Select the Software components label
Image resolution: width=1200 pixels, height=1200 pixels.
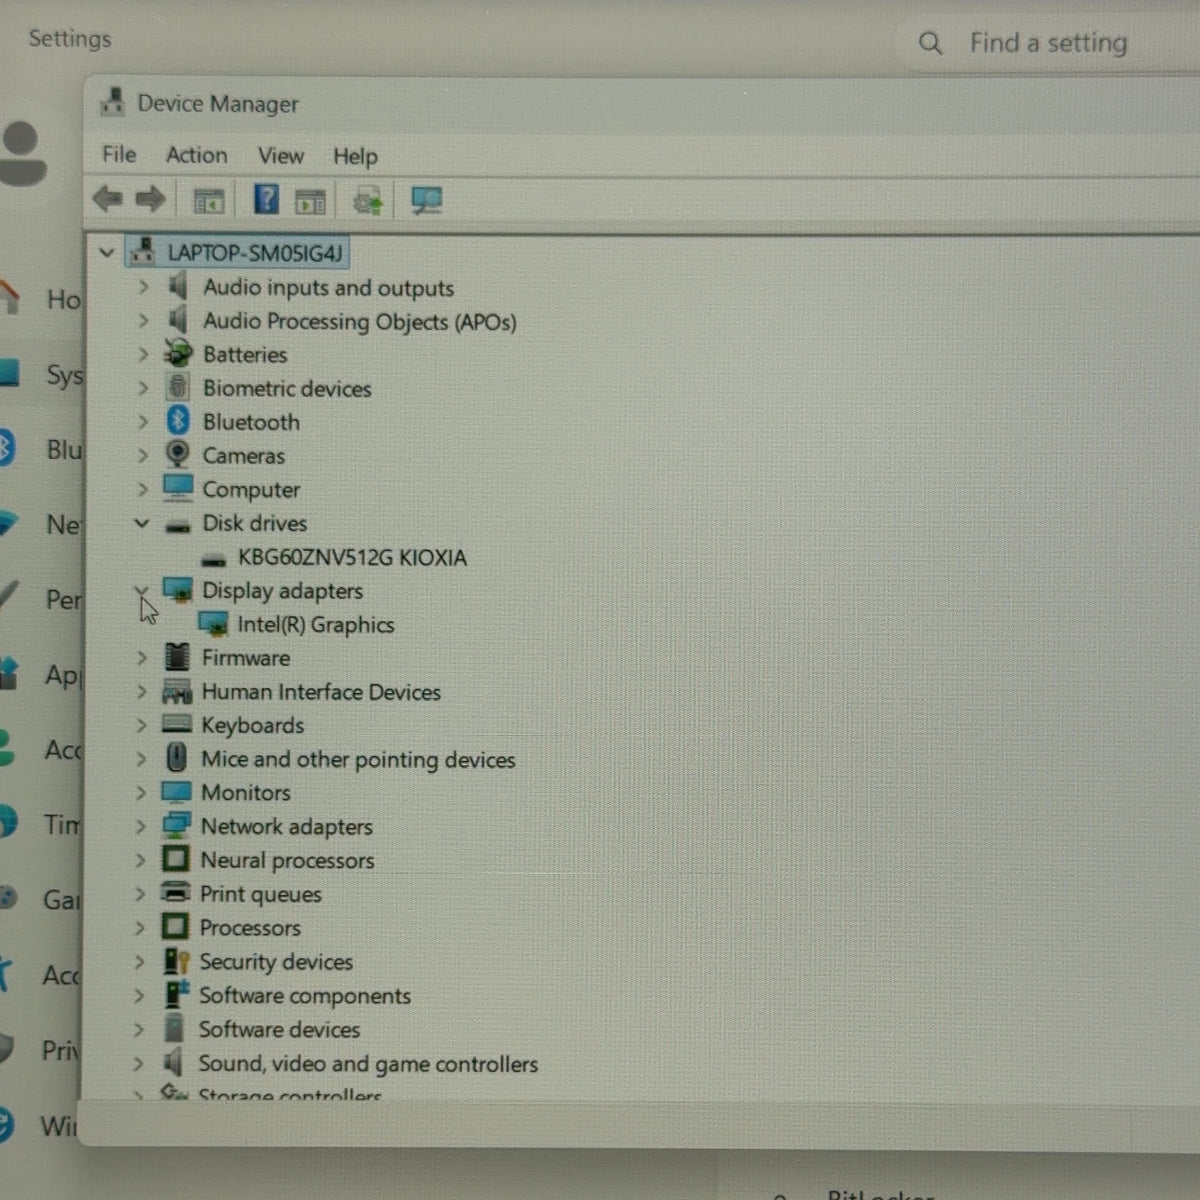pyautogui.click(x=304, y=996)
